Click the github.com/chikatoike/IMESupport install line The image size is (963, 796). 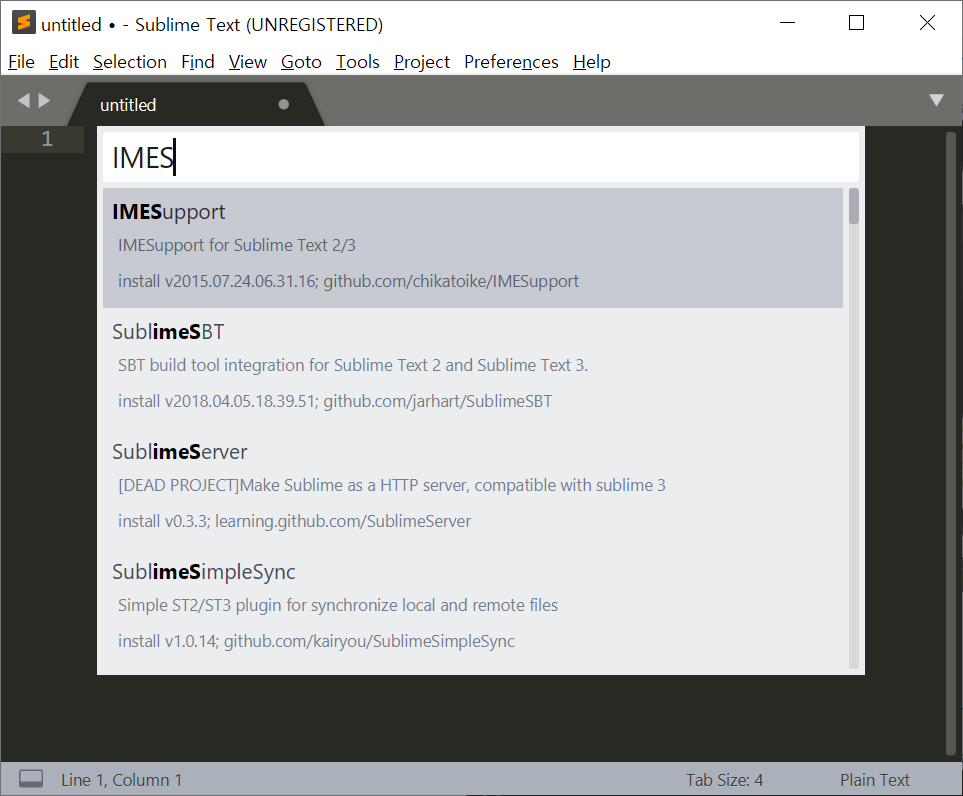pyautogui.click(x=348, y=281)
